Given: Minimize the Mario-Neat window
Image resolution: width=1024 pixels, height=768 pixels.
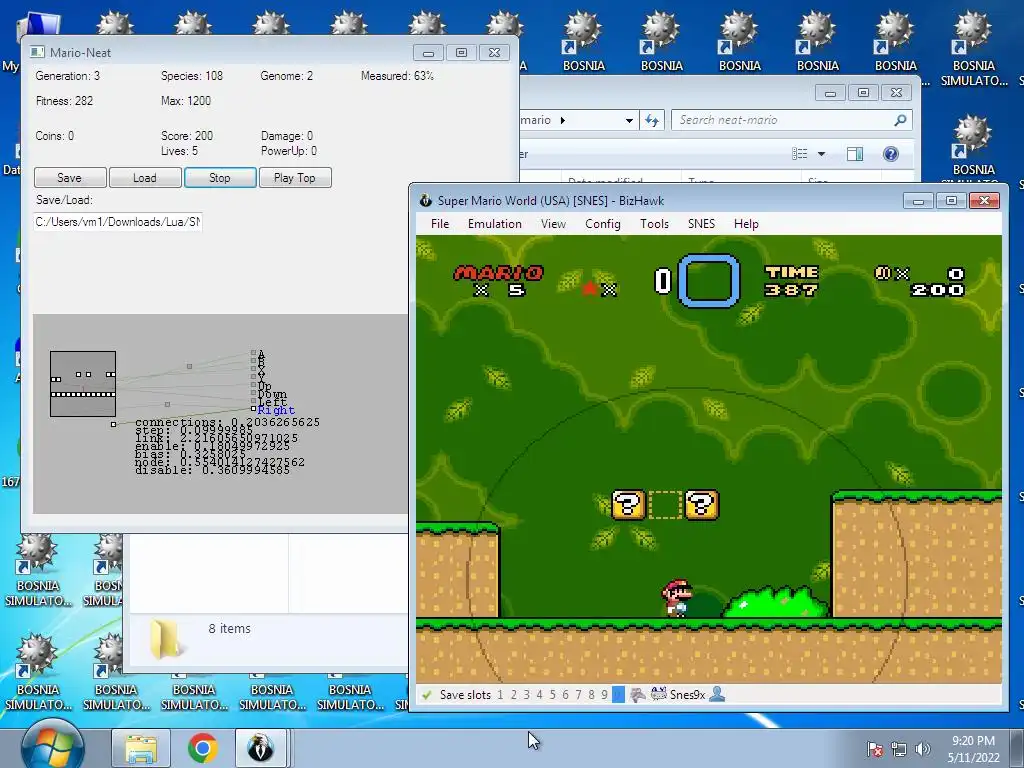Looking at the screenshot, I should tap(428, 53).
